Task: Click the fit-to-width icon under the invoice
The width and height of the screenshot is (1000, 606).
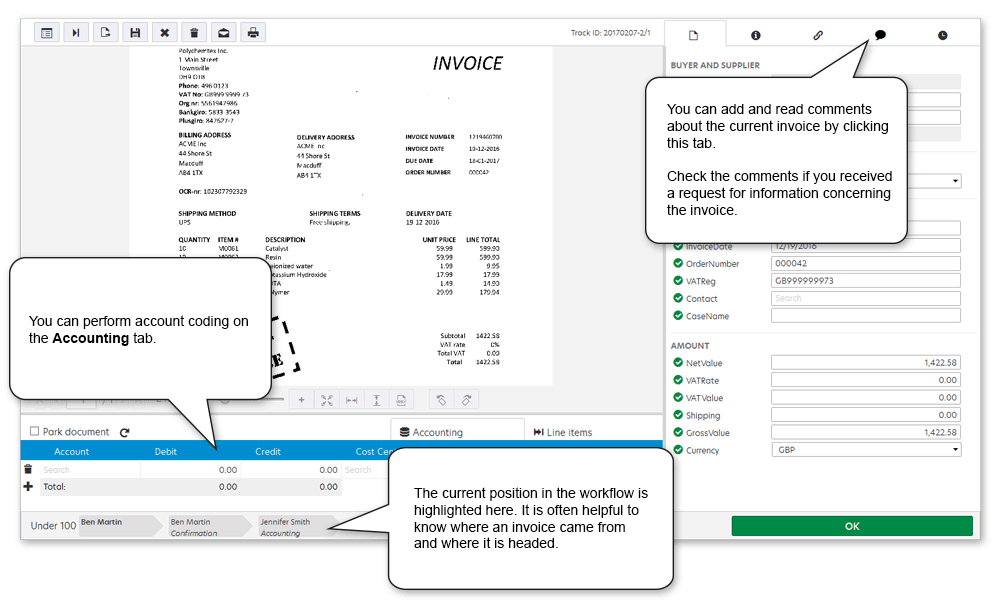Action: [x=352, y=400]
